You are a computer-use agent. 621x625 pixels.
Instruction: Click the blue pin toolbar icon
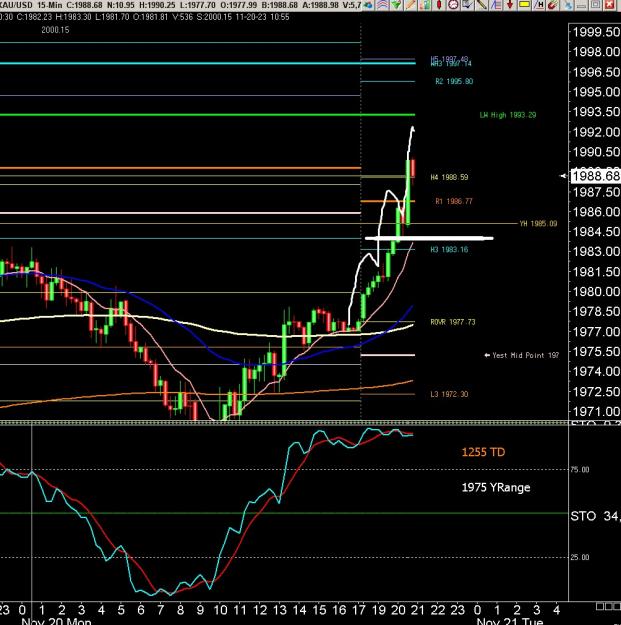pyautogui.click(x=568, y=5)
